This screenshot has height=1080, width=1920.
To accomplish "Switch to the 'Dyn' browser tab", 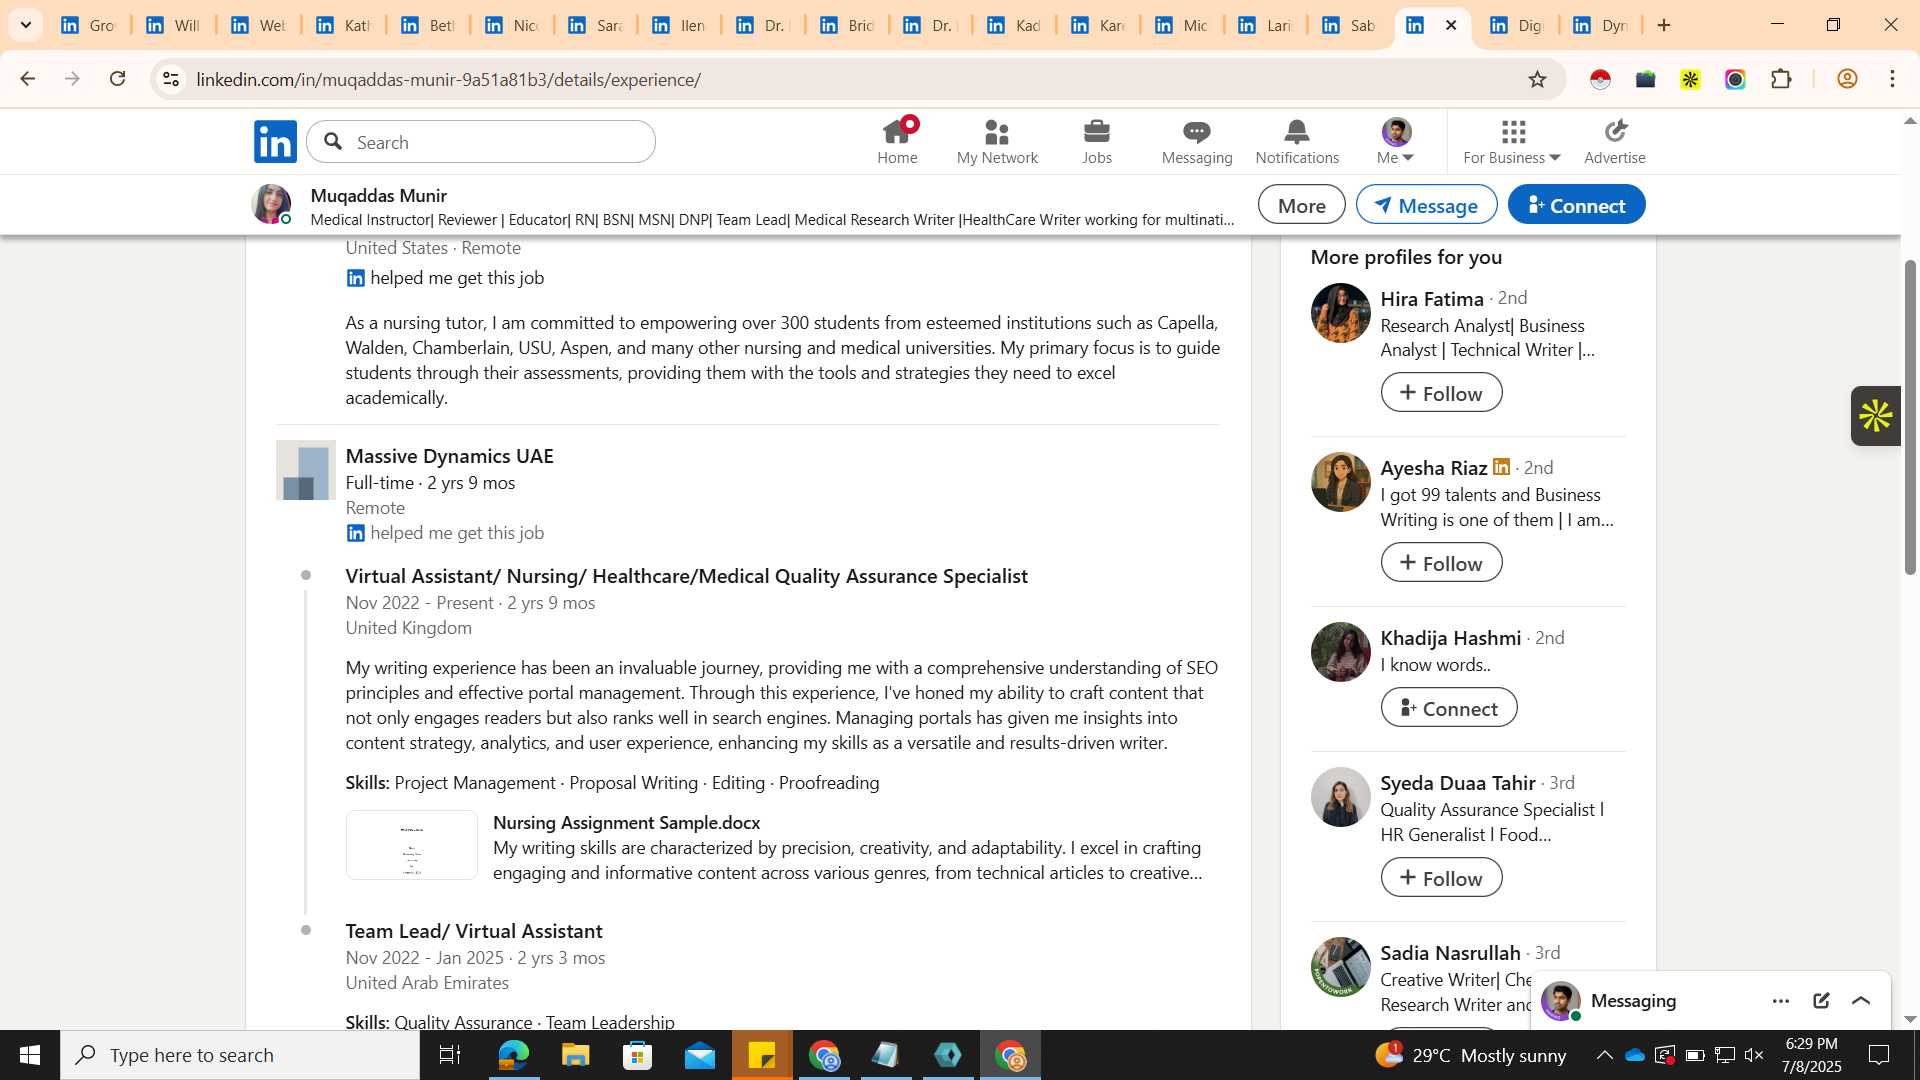I will [x=1600, y=25].
